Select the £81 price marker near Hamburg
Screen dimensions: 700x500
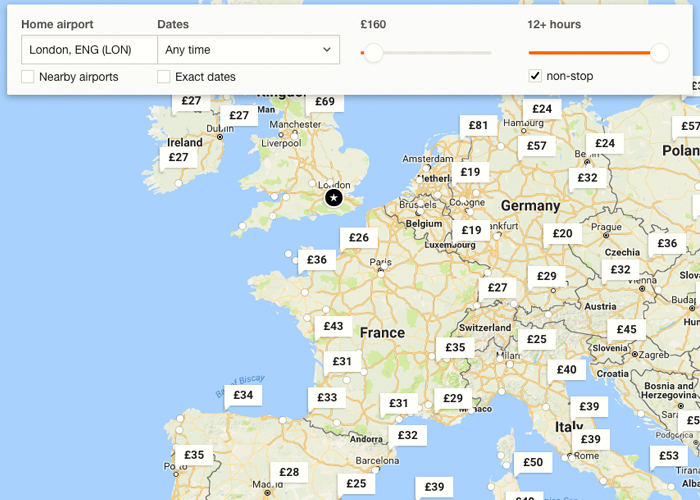point(478,125)
